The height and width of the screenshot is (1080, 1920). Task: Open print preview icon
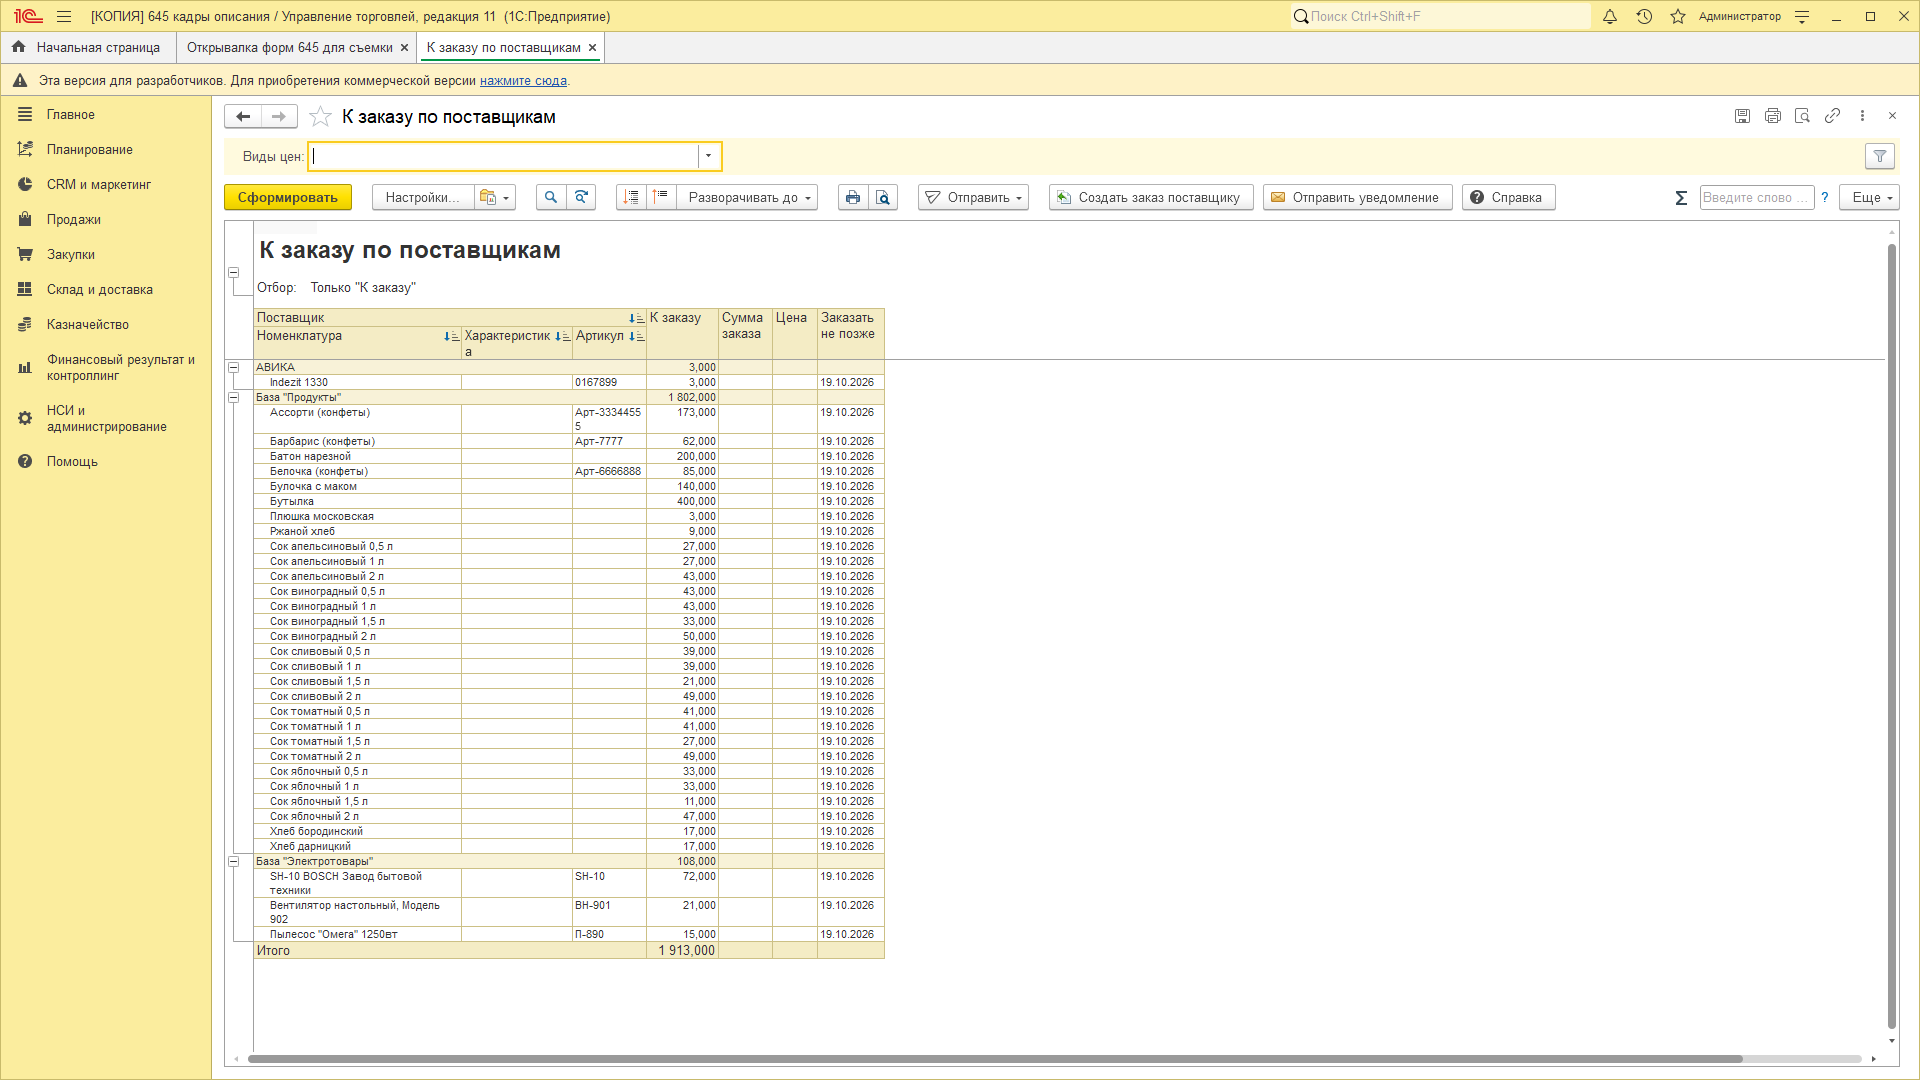point(883,198)
